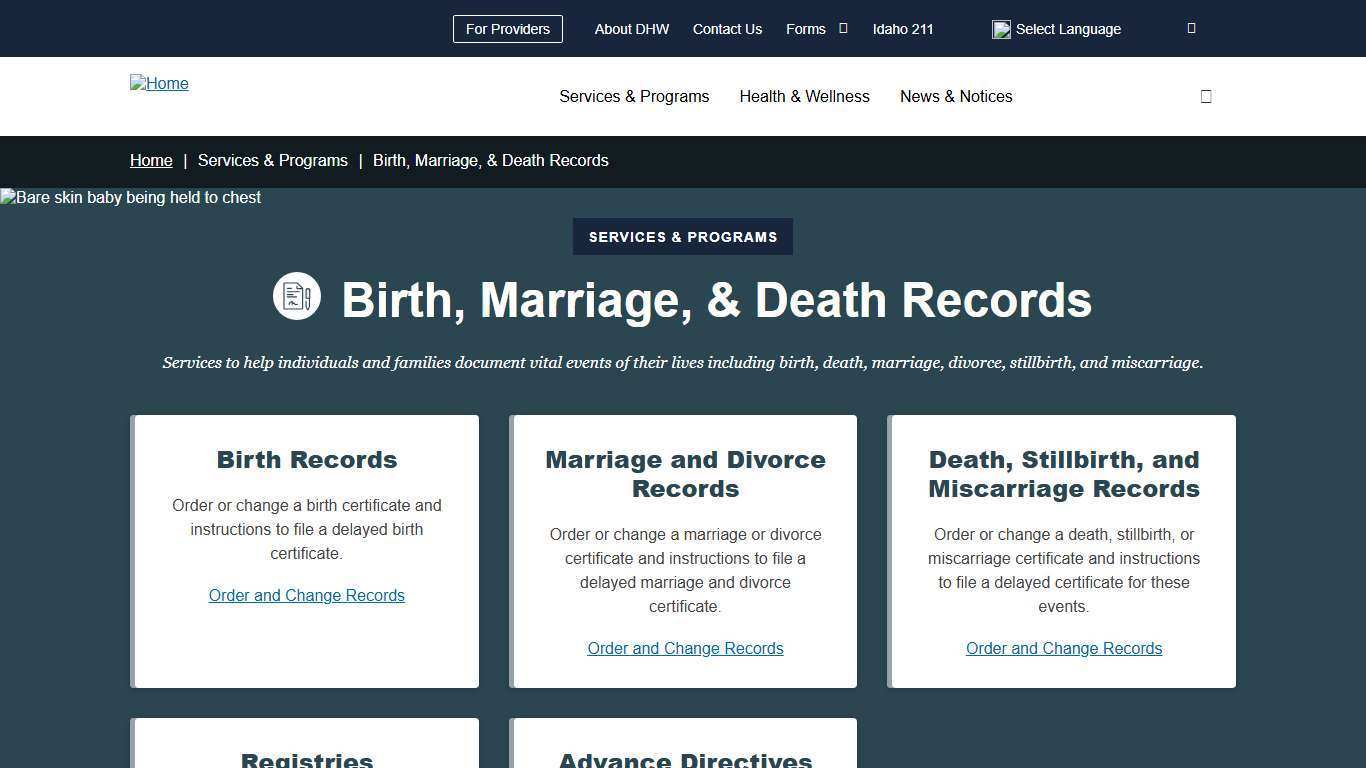Click the Services & Programs breadcrumb
Screen dimensions: 1366x768
tap(272, 160)
